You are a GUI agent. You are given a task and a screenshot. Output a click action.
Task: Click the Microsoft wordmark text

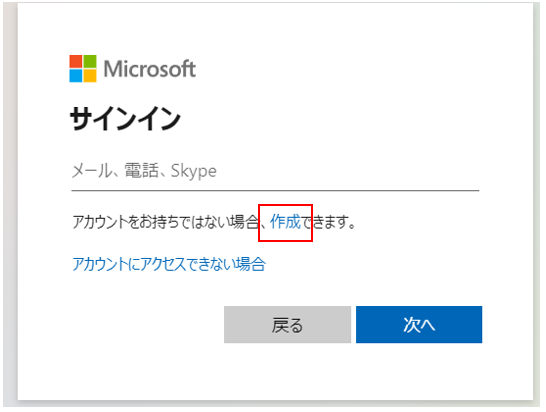150,69
